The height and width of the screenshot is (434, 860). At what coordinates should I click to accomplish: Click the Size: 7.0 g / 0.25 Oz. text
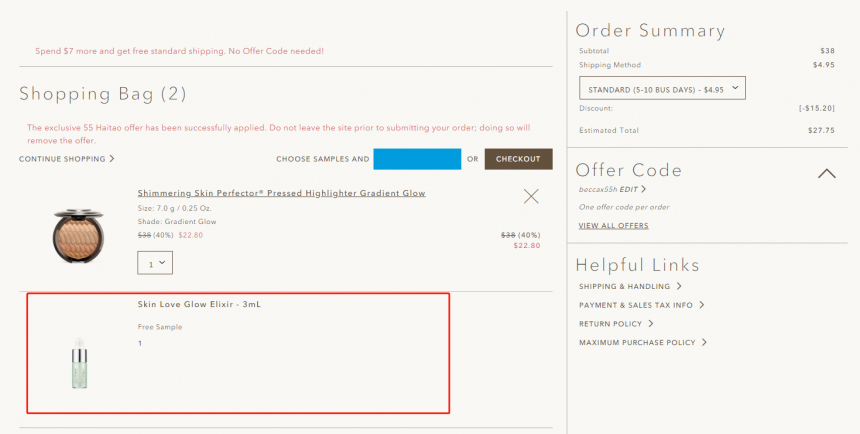[174, 208]
